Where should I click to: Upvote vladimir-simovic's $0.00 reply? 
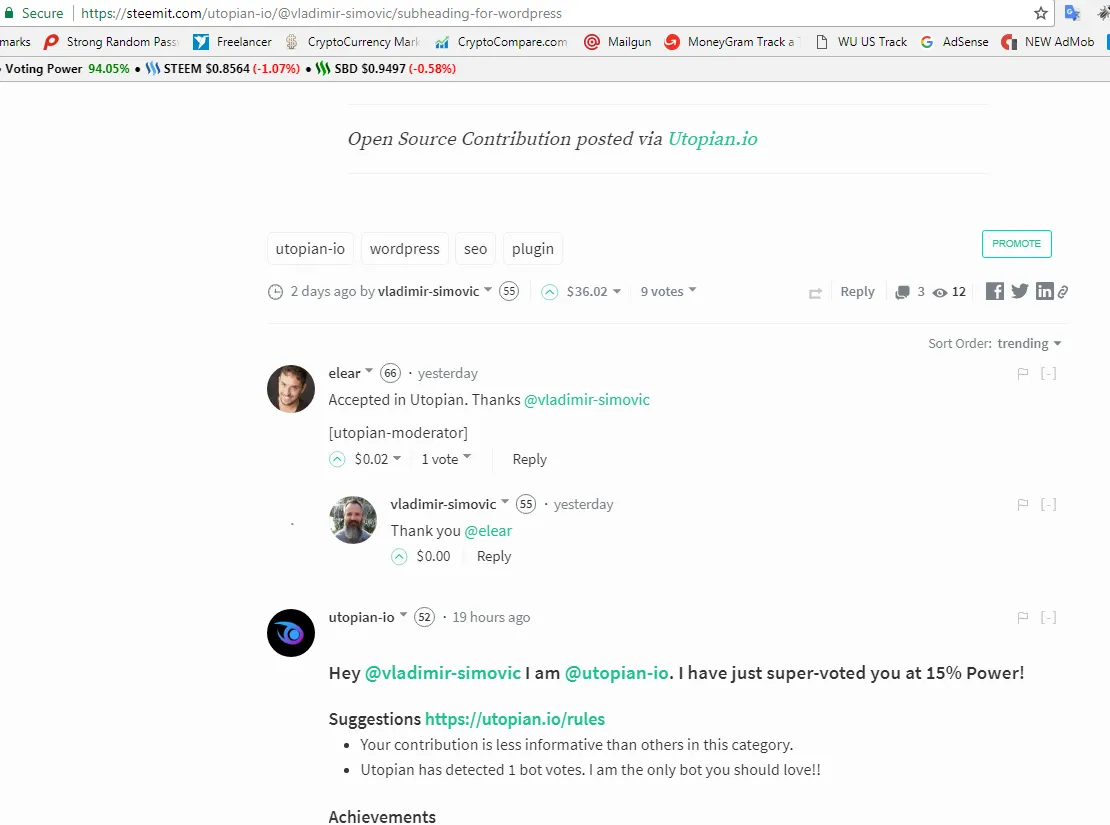tap(399, 557)
